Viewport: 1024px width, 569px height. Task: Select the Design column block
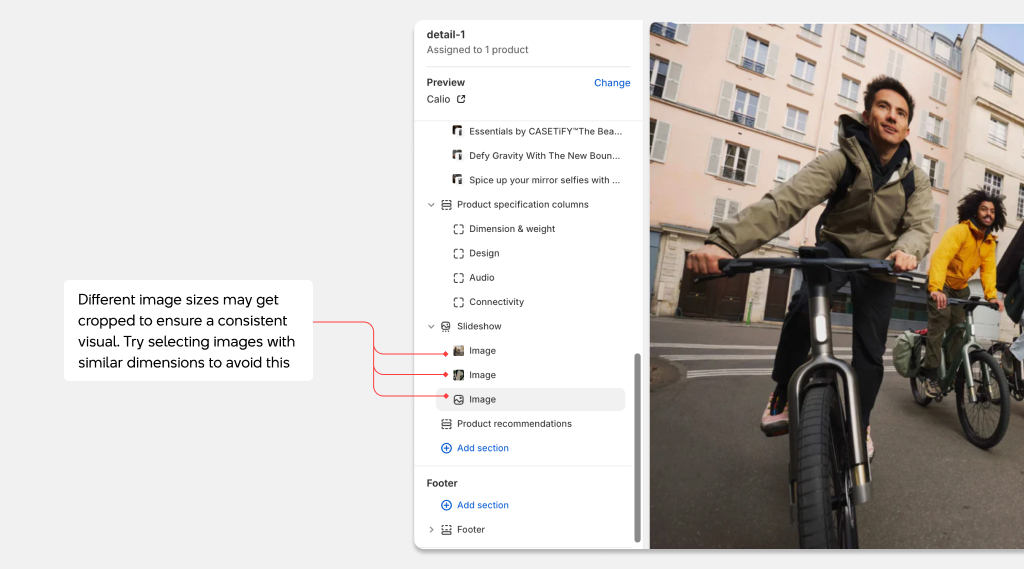pyautogui.click(x=483, y=254)
